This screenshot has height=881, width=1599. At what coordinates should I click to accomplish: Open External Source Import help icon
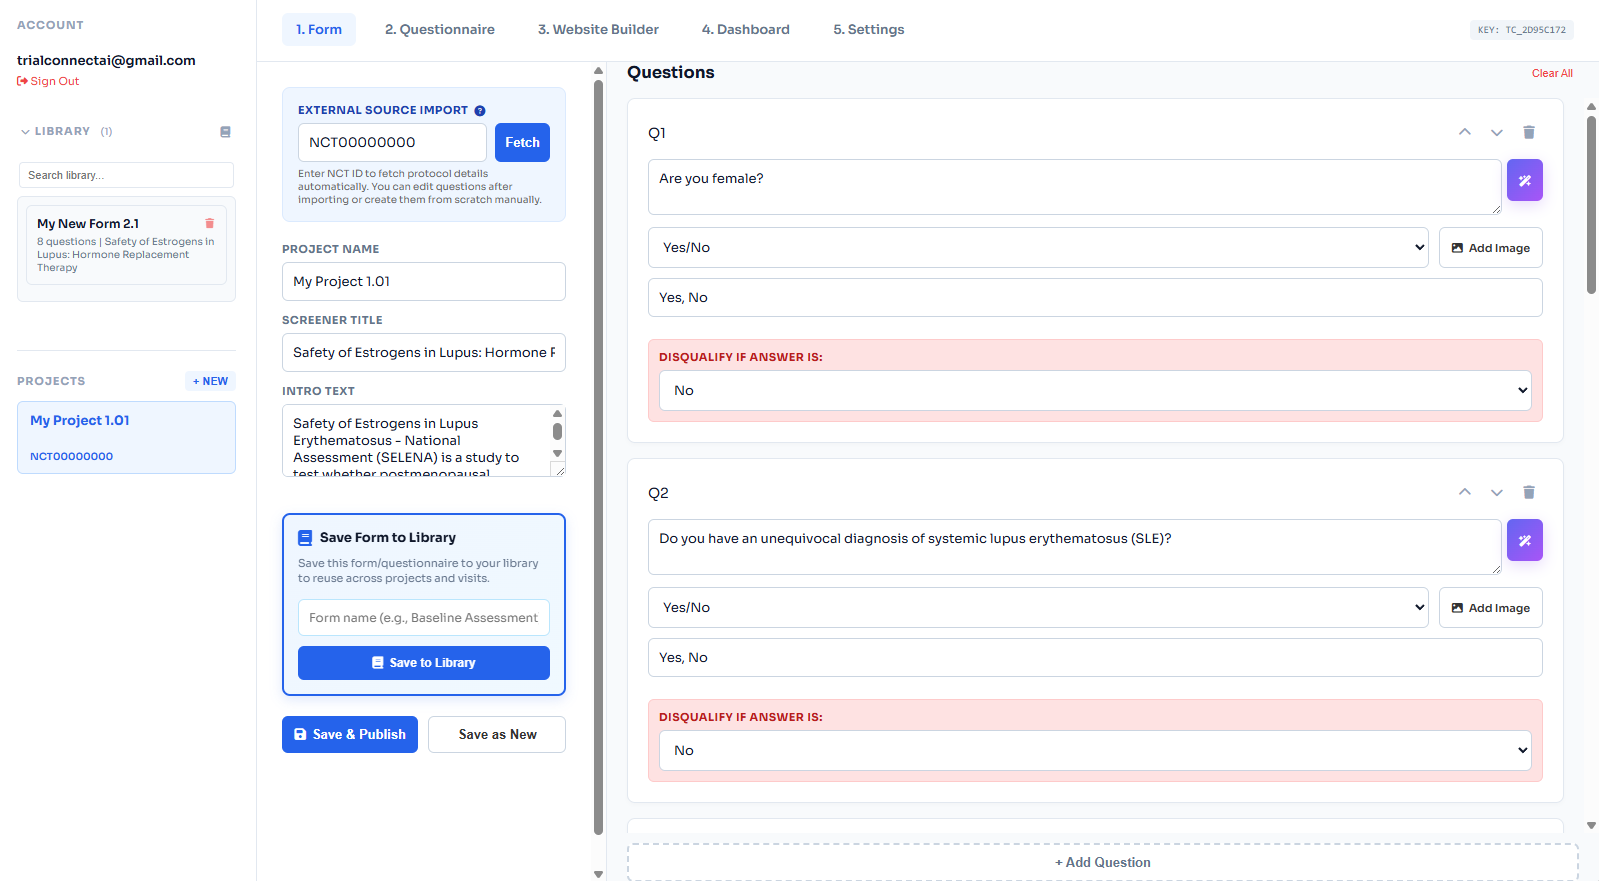(480, 111)
